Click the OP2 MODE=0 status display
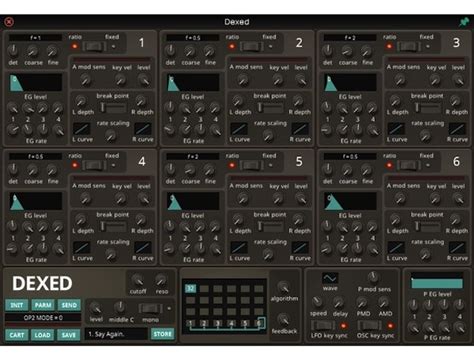The image size is (474, 361). click(43, 318)
